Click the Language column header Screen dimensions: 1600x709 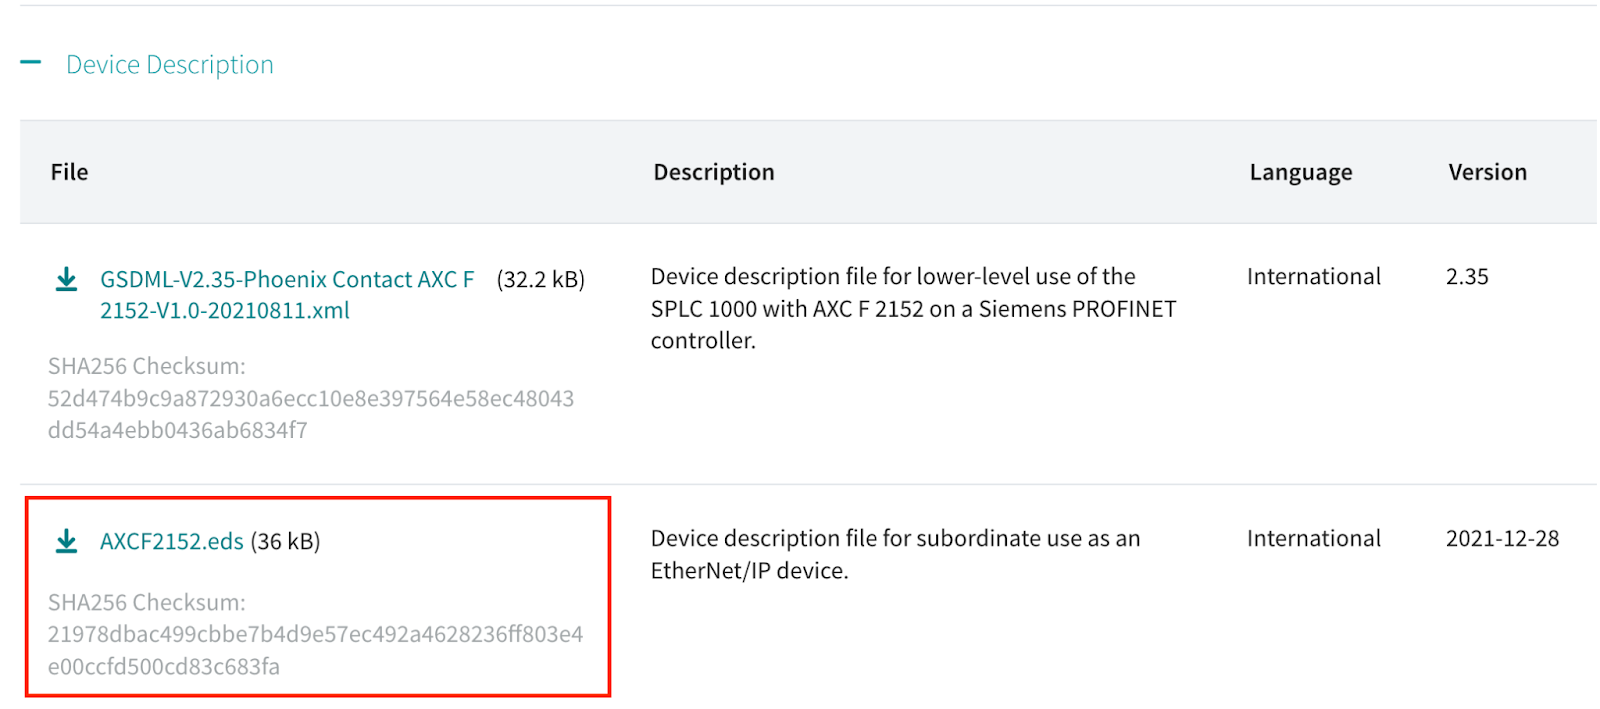1301,172
